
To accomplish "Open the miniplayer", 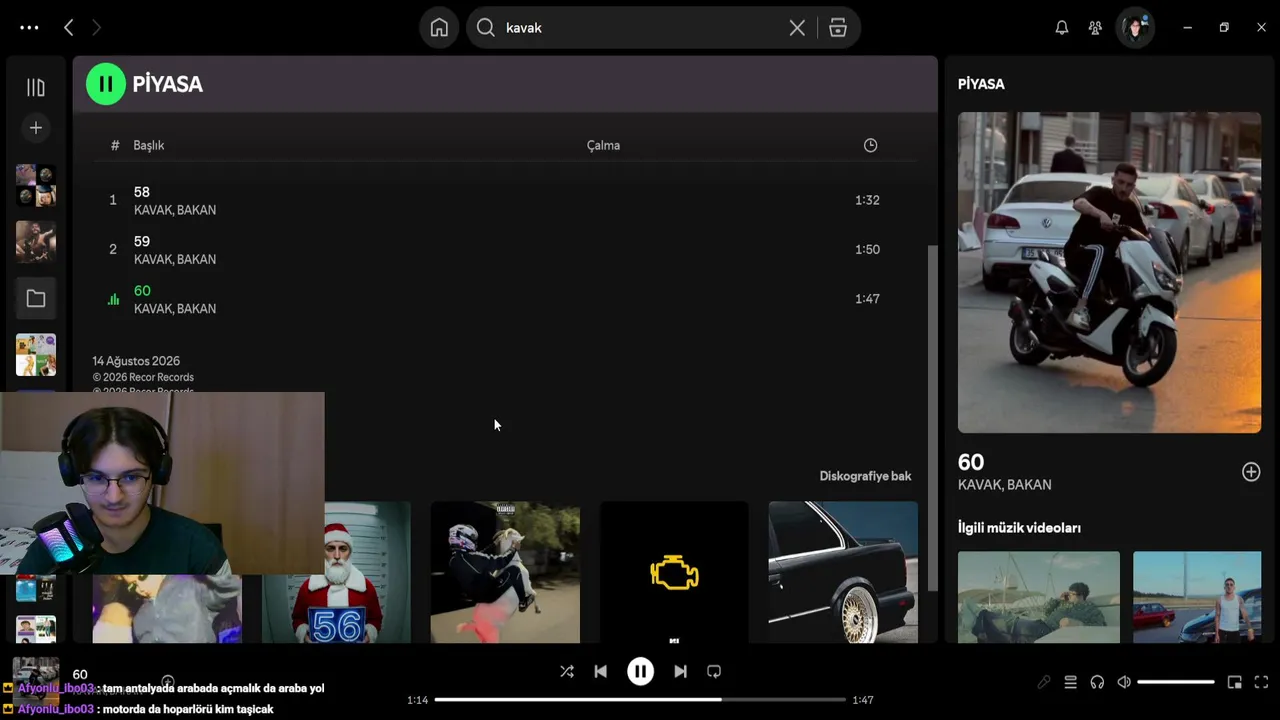I will [x=1235, y=682].
